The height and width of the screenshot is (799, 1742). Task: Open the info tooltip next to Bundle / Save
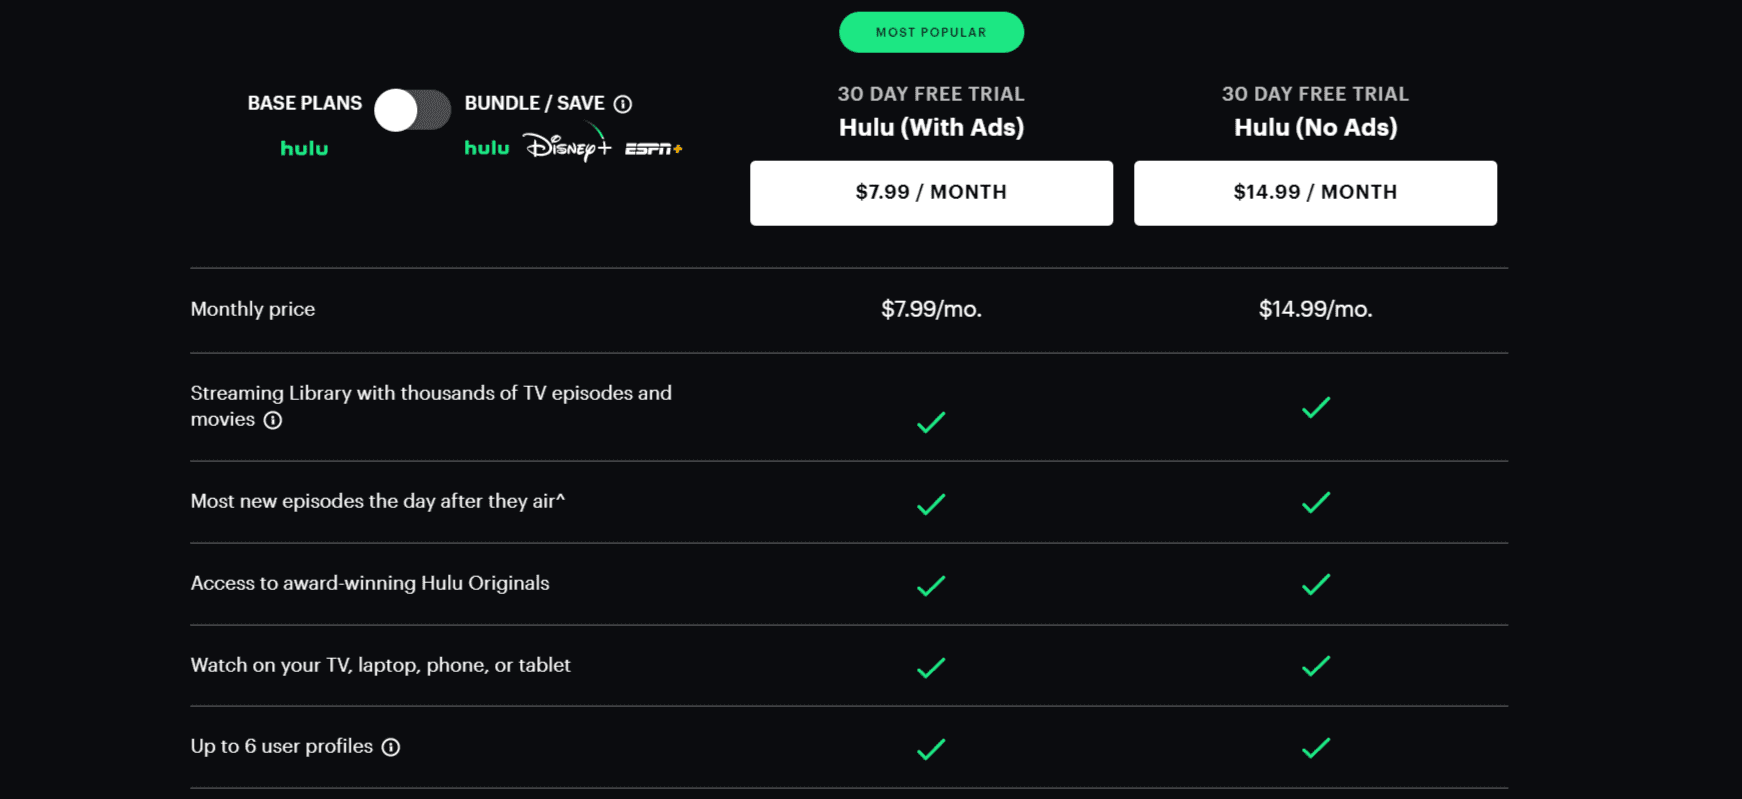click(625, 103)
